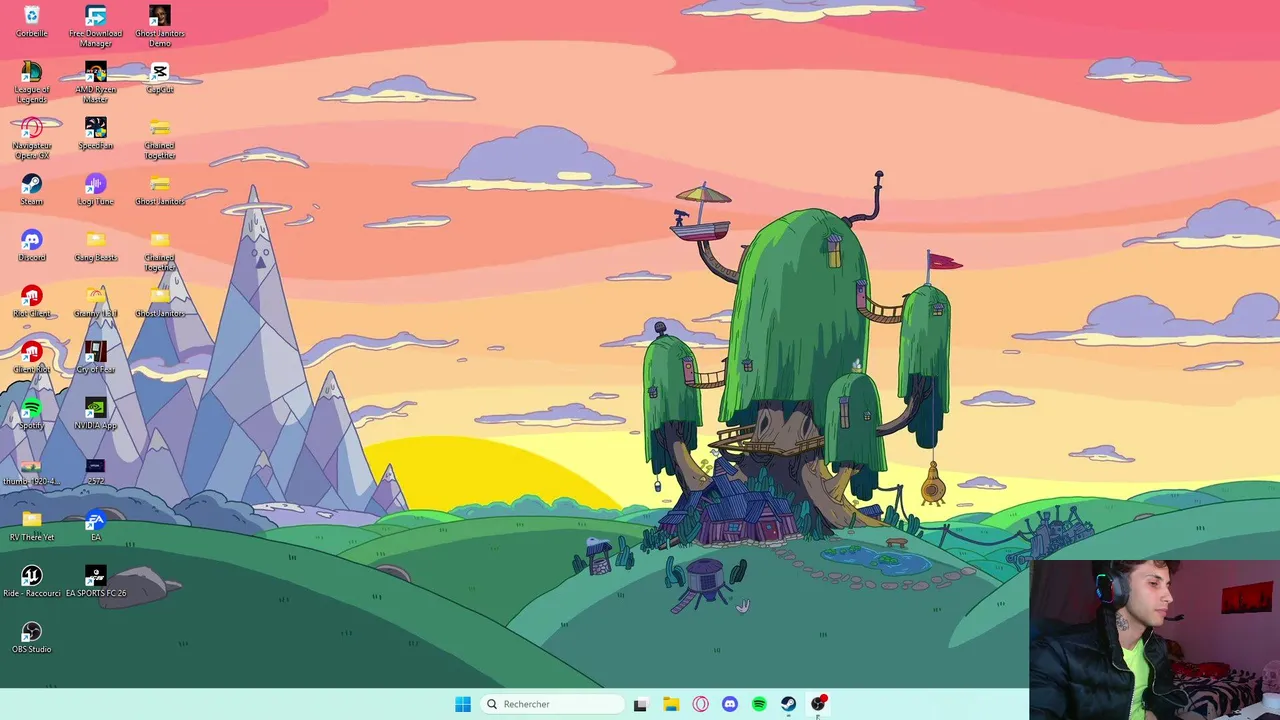Open Opera GX from the taskbar
The height and width of the screenshot is (720, 1280).
pyautogui.click(x=700, y=704)
